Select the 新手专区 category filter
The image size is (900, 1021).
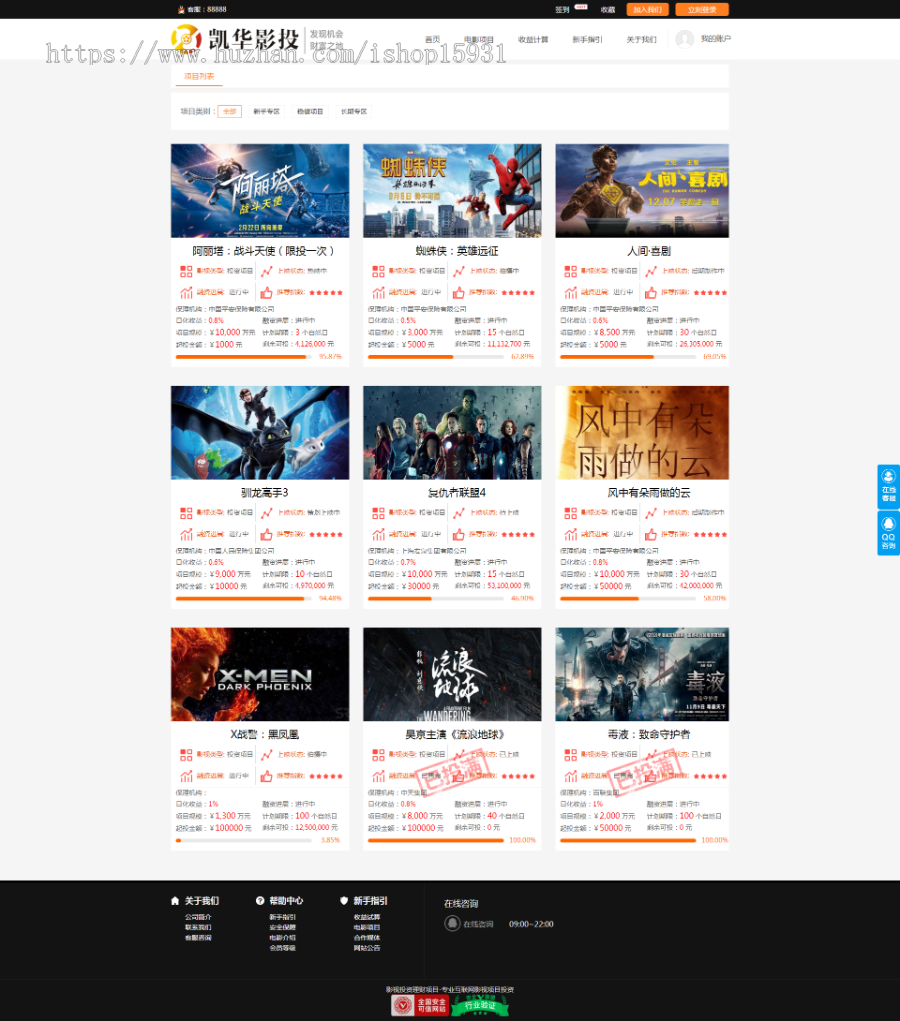click(266, 111)
